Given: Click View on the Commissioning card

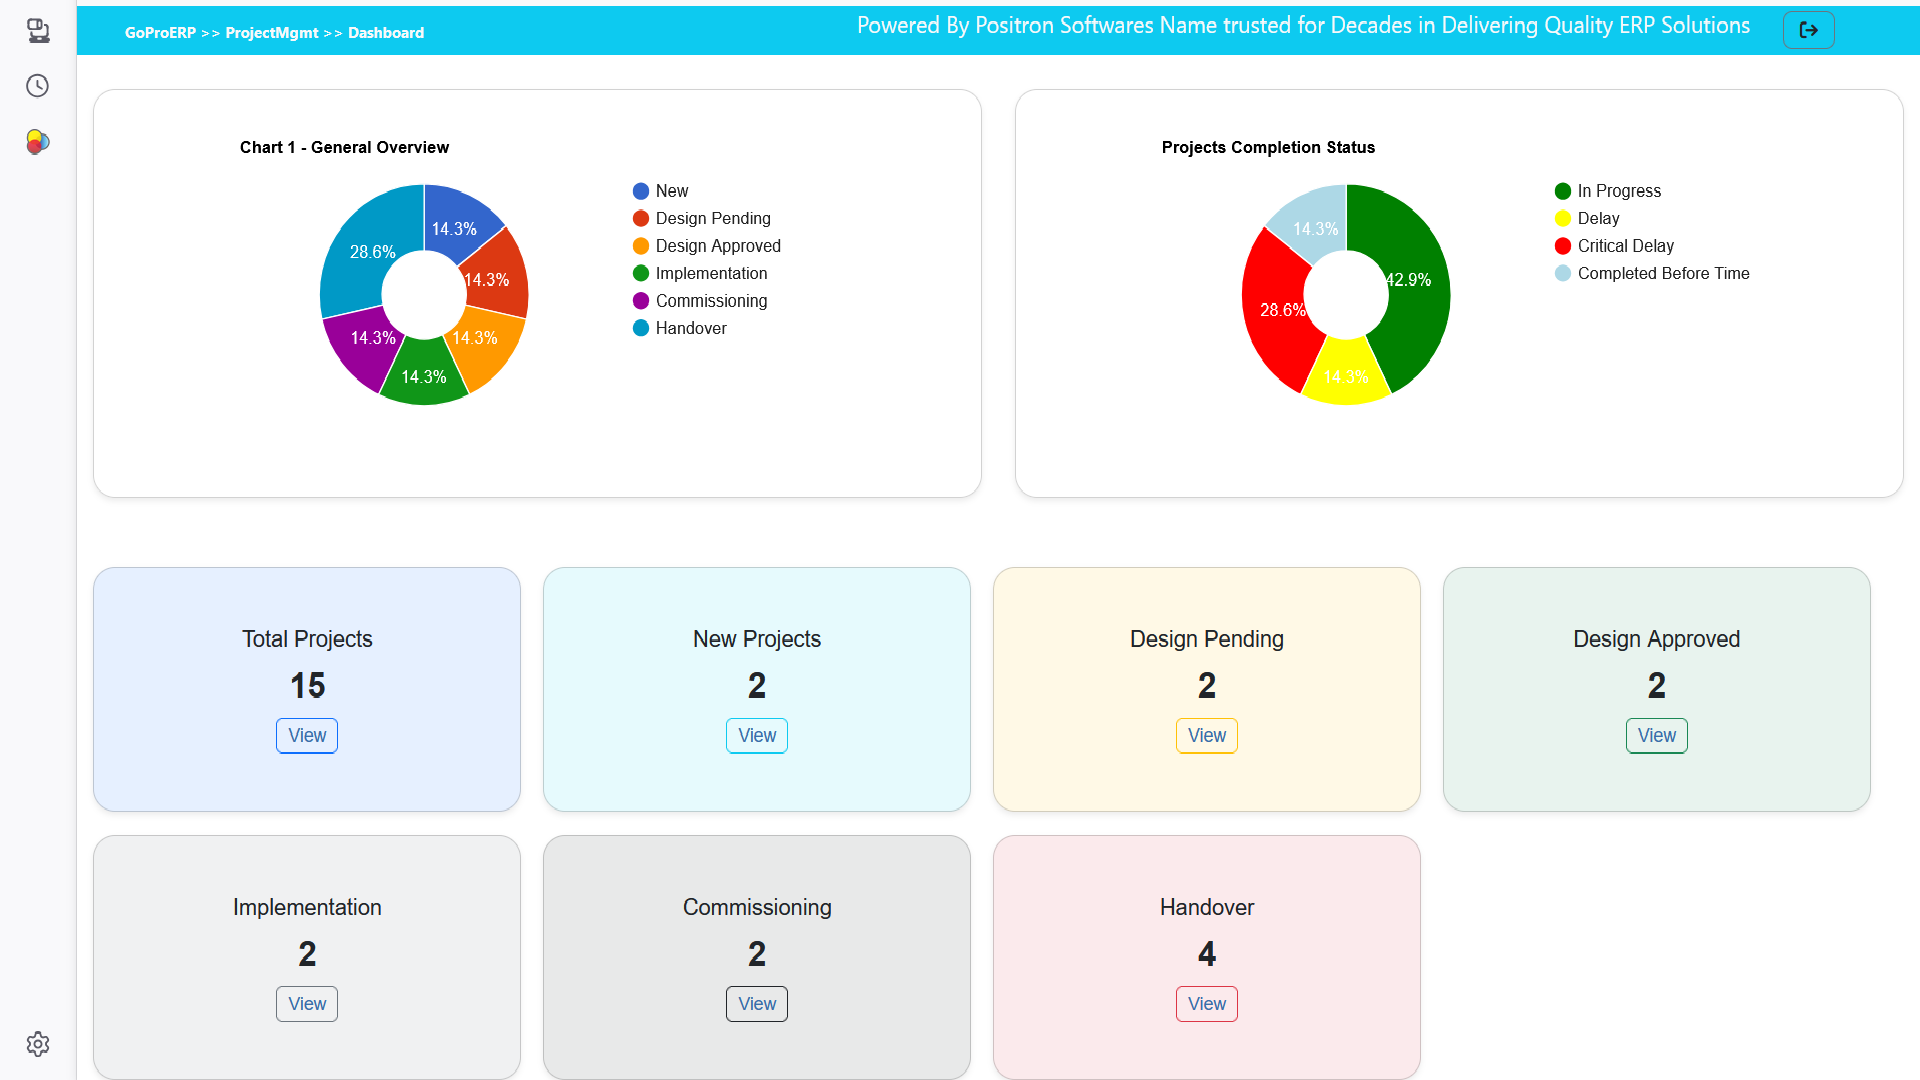Looking at the screenshot, I should (x=756, y=1003).
